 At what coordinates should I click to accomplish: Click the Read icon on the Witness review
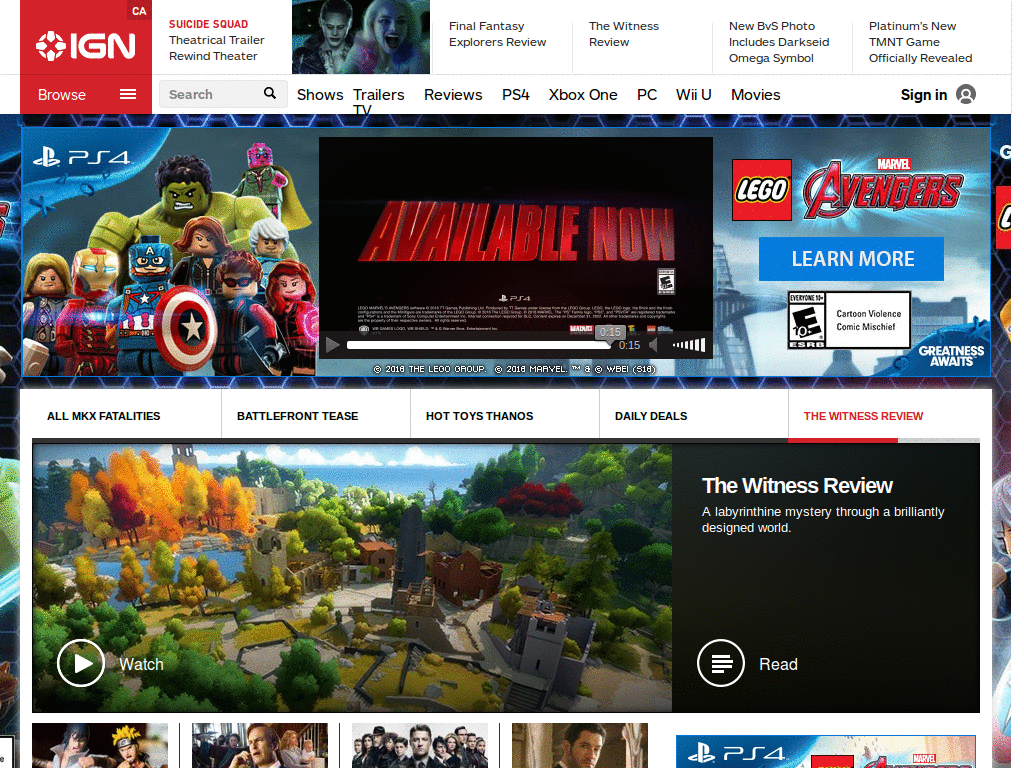point(720,663)
